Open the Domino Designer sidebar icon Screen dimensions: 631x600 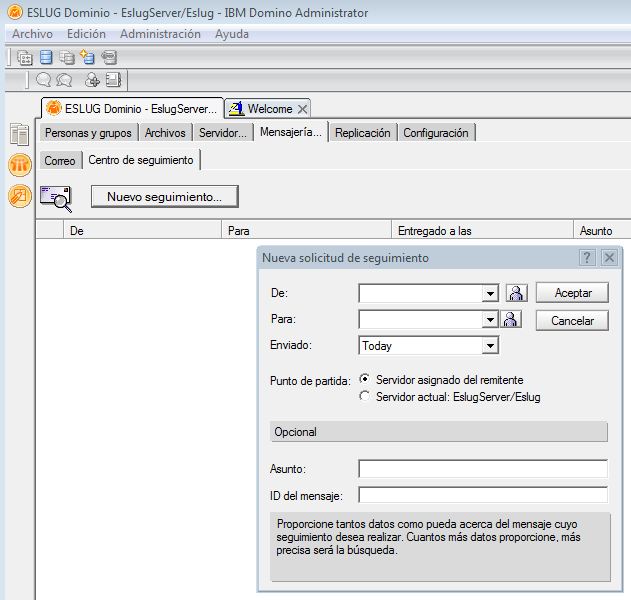(20, 196)
